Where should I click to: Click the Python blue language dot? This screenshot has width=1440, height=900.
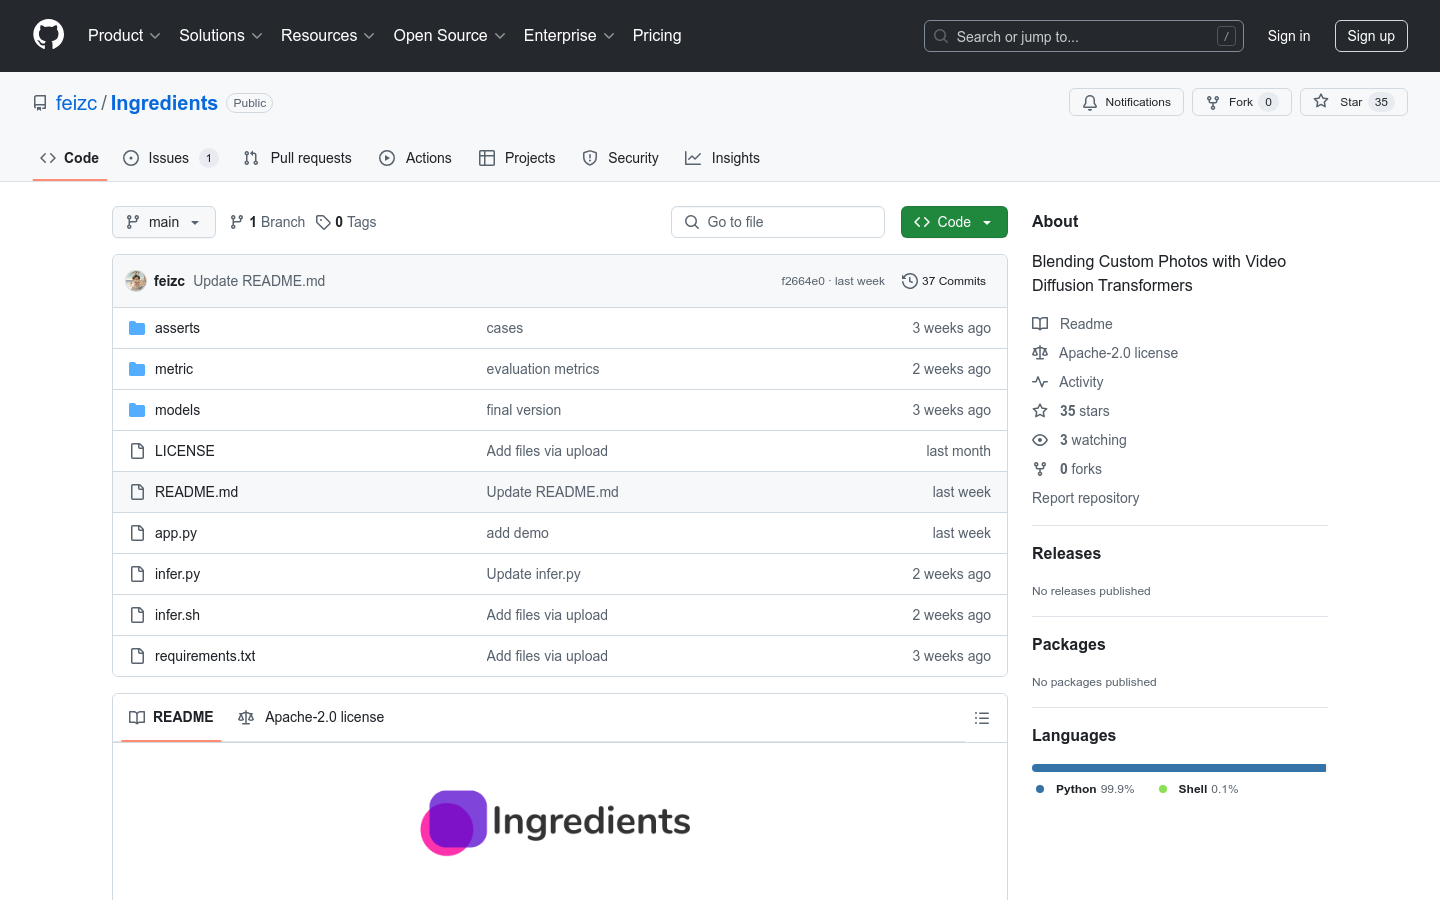point(1040,789)
